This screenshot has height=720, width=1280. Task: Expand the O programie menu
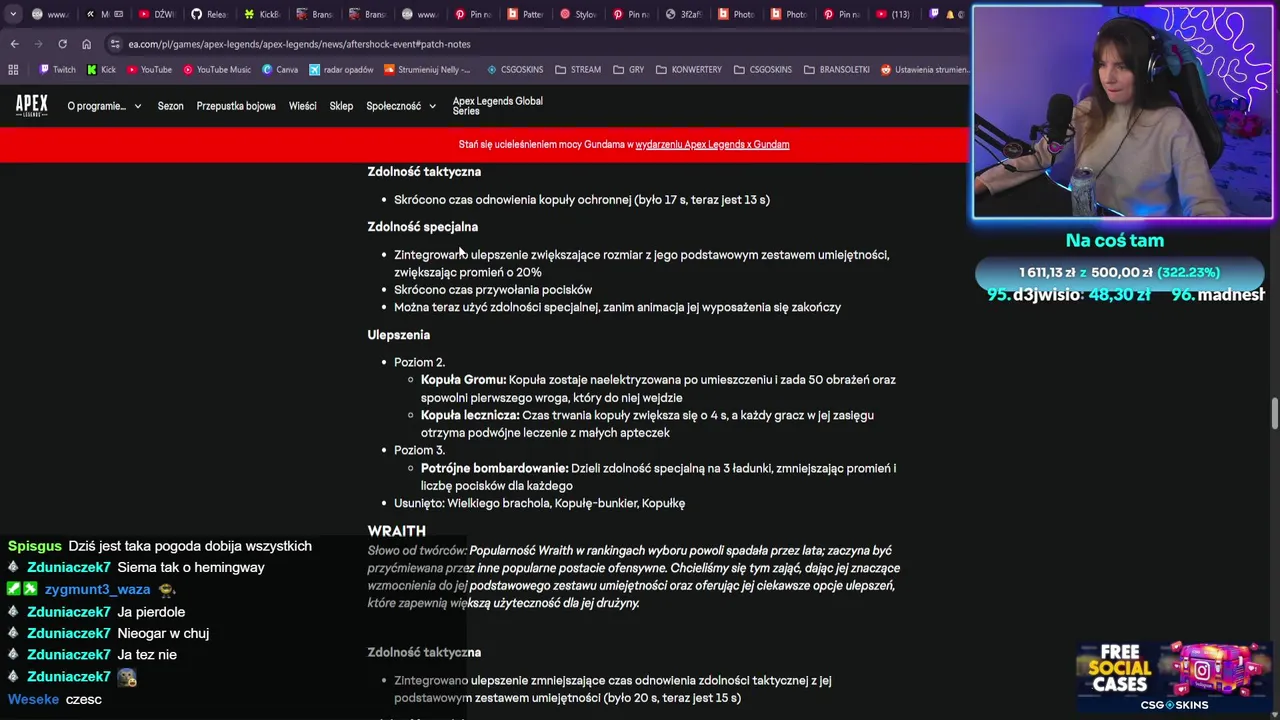(x=104, y=106)
